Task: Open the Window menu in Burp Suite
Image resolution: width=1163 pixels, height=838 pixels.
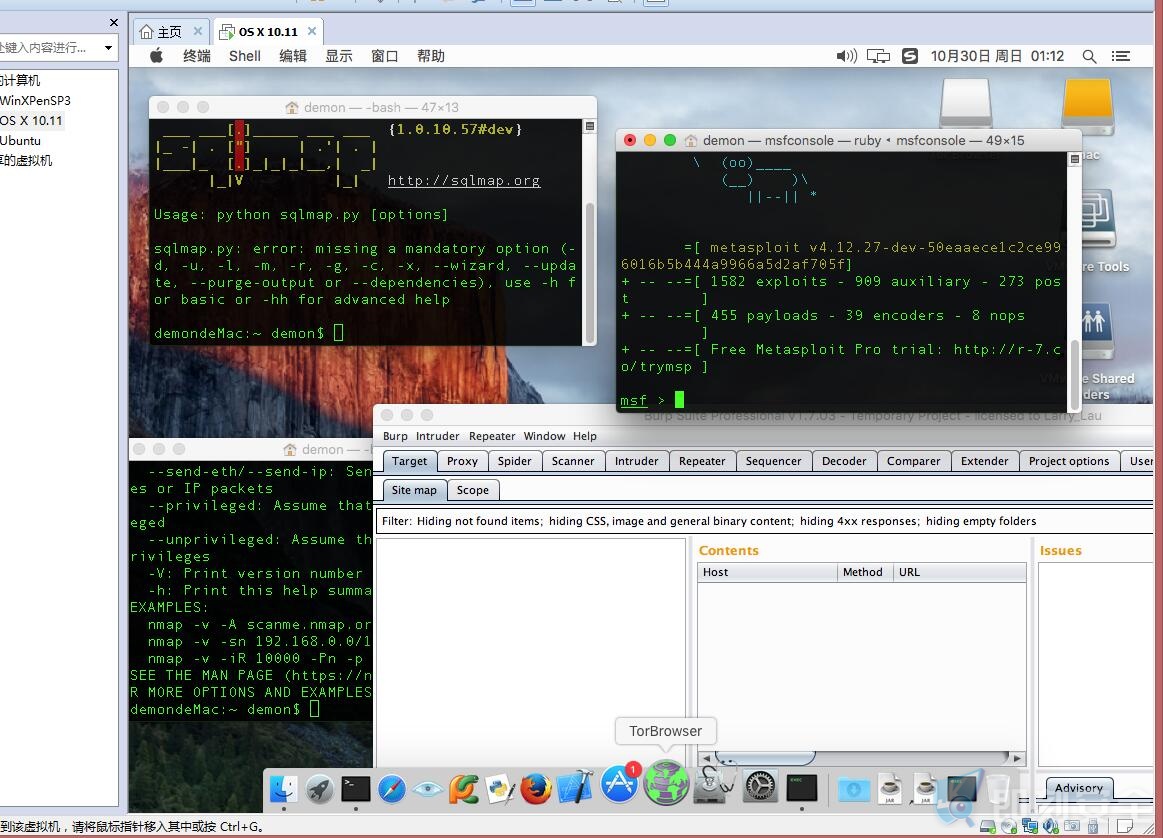Action: tap(544, 436)
